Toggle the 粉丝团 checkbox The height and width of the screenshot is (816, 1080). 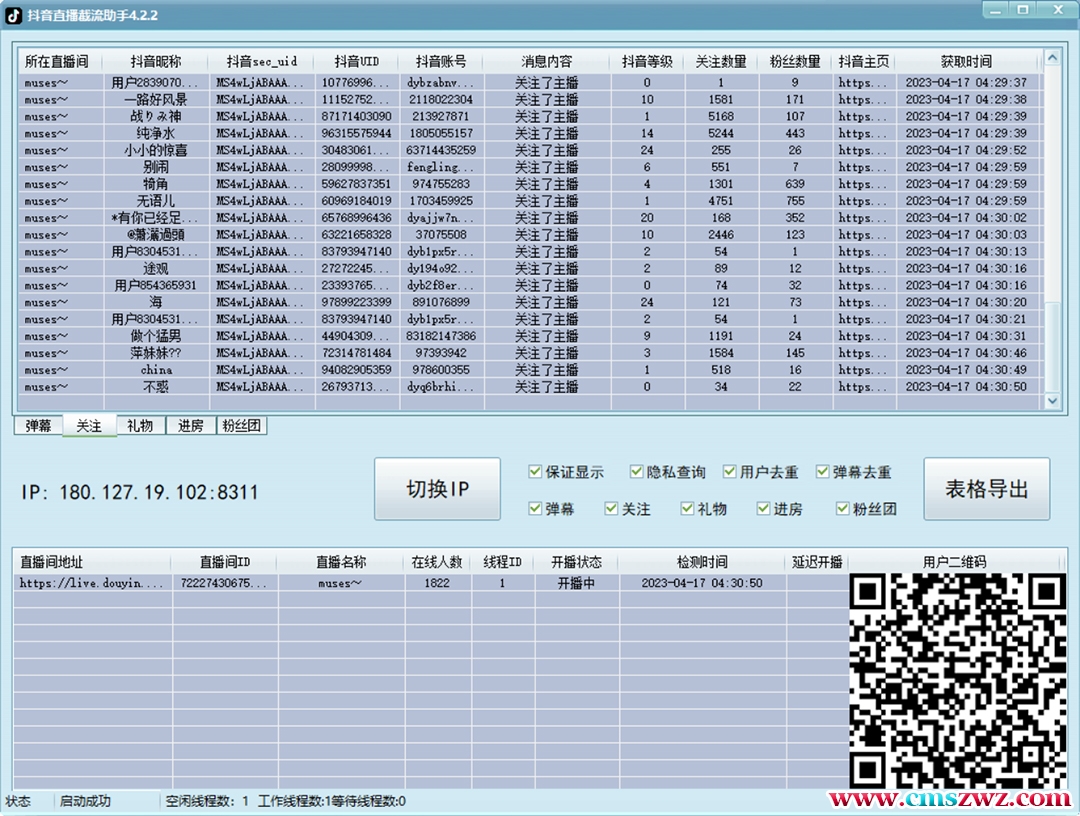coord(844,509)
